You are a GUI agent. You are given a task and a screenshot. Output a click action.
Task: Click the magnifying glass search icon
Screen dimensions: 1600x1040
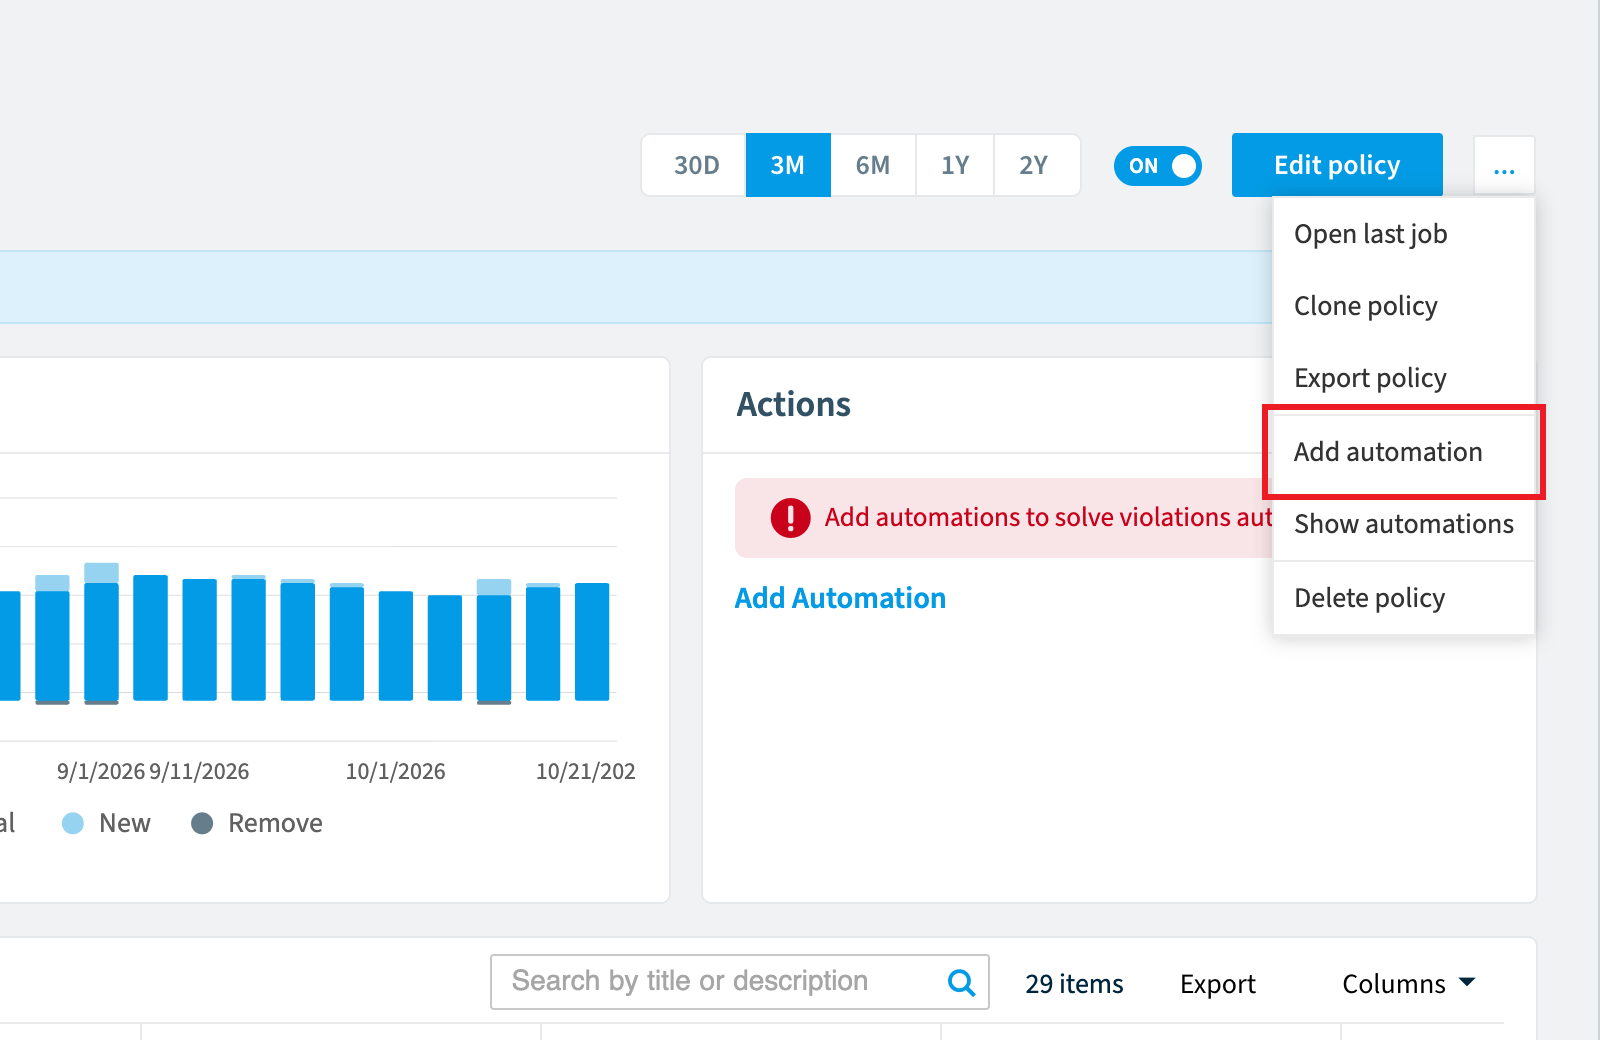[961, 983]
